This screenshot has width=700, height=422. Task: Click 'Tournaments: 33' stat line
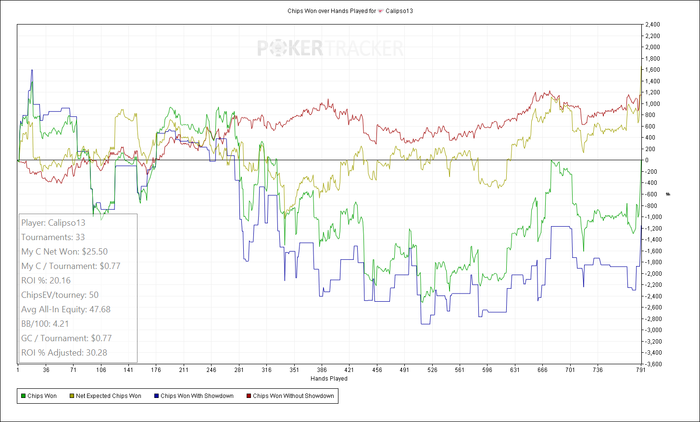pyautogui.click(x=53, y=237)
